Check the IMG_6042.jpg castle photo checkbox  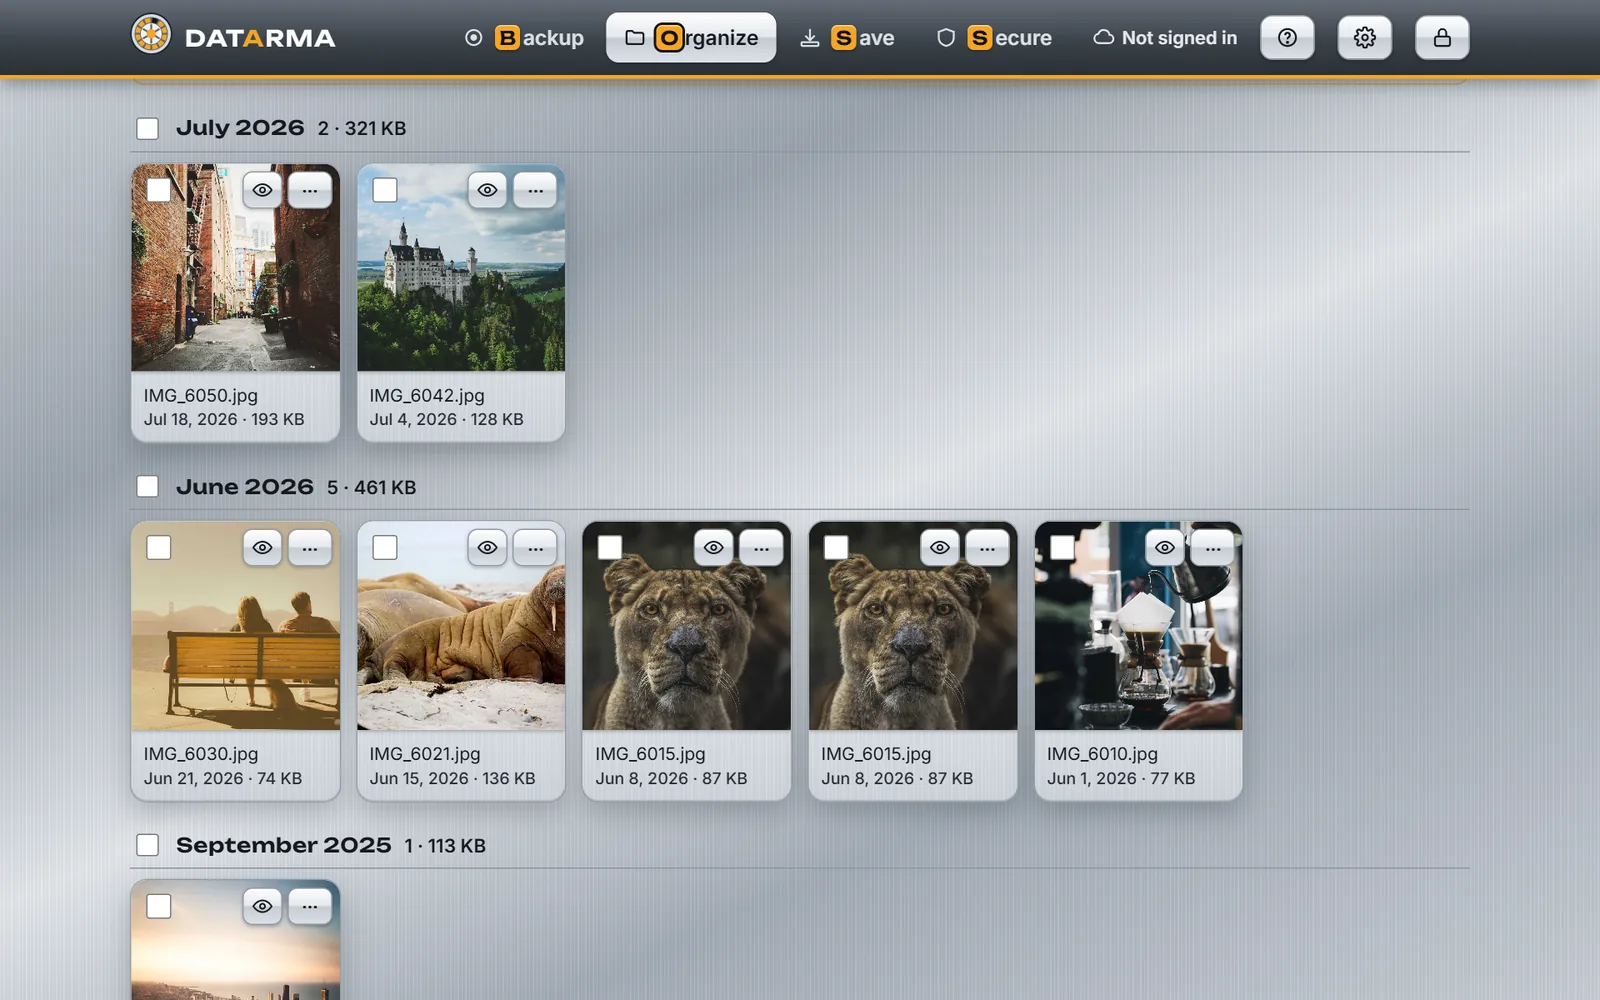(385, 190)
